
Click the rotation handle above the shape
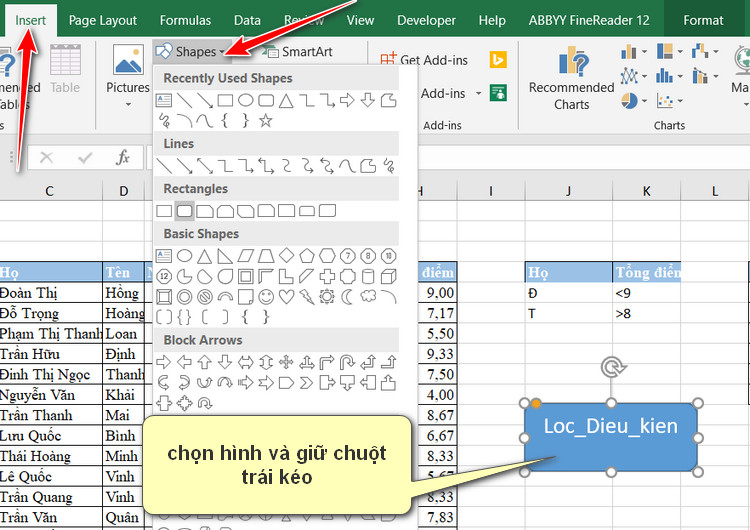(610, 367)
